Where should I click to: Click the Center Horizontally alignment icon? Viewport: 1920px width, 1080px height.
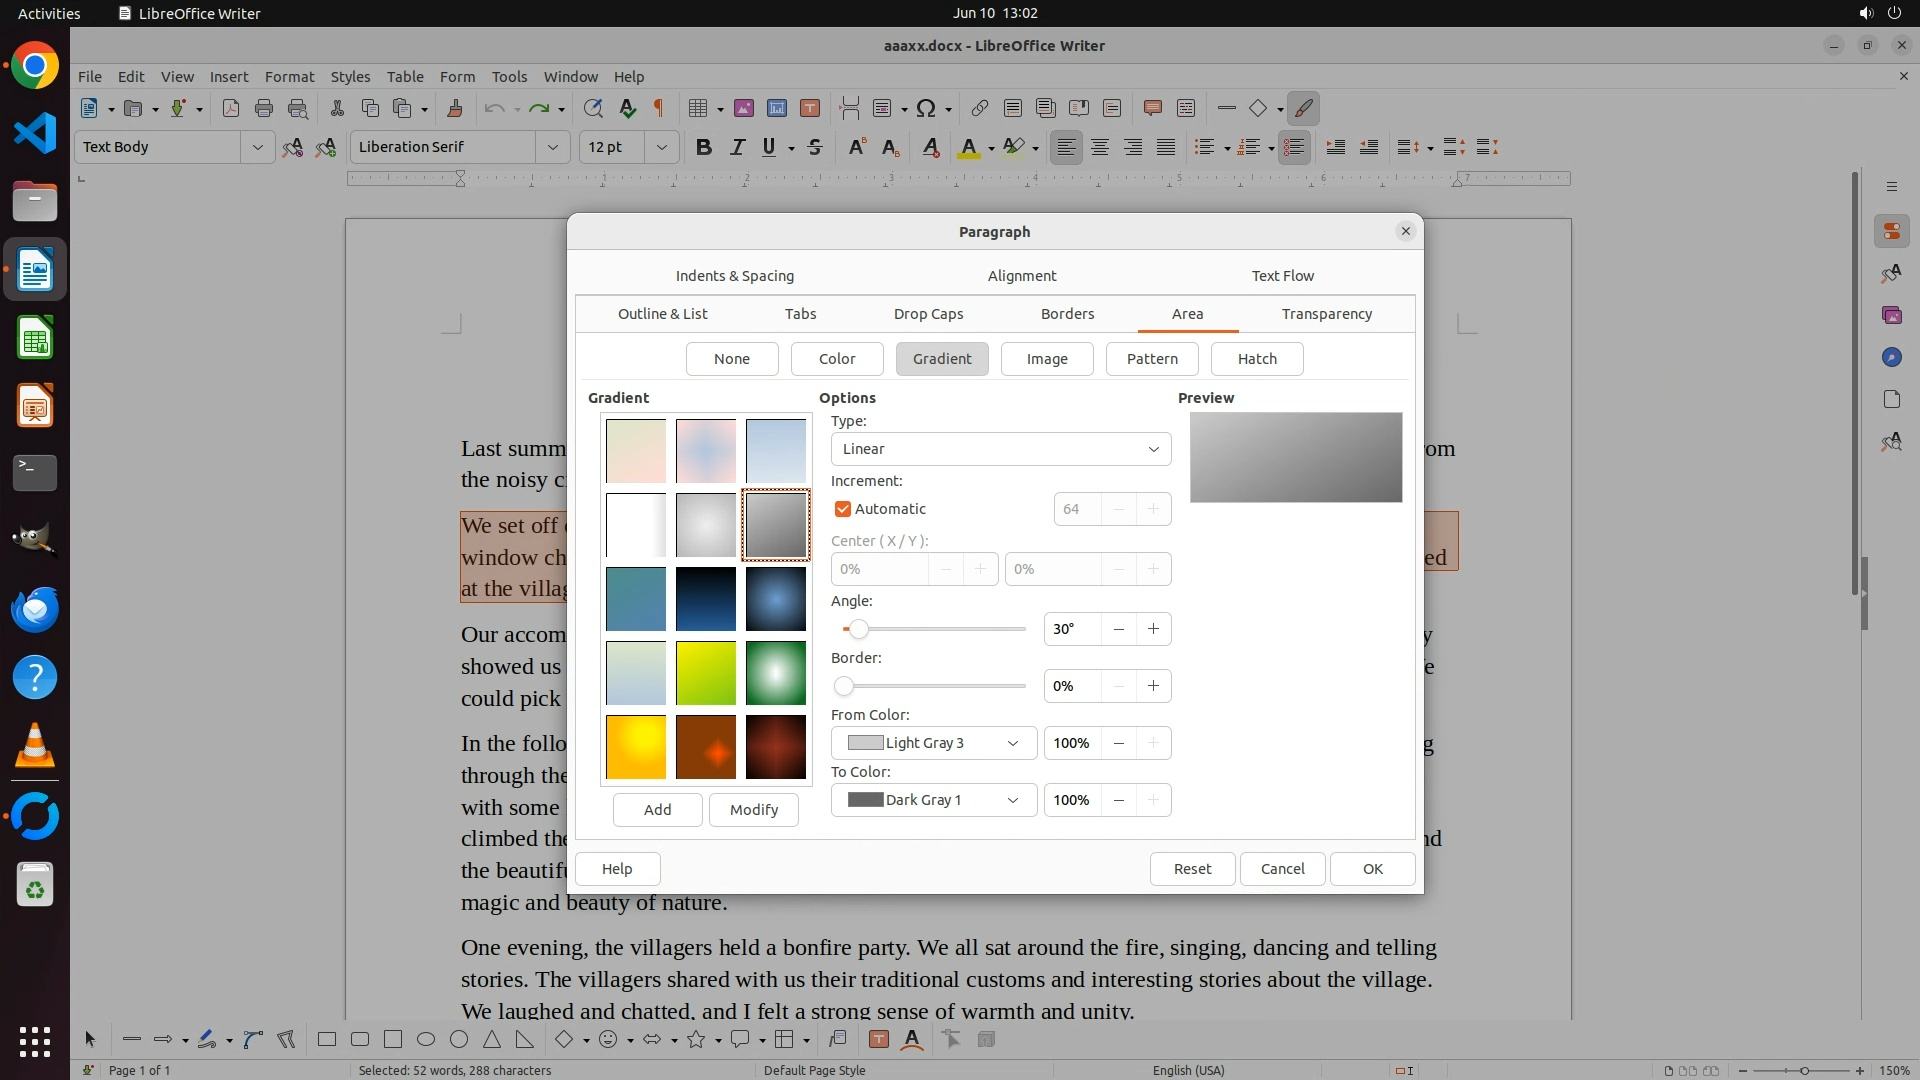tap(1100, 147)
